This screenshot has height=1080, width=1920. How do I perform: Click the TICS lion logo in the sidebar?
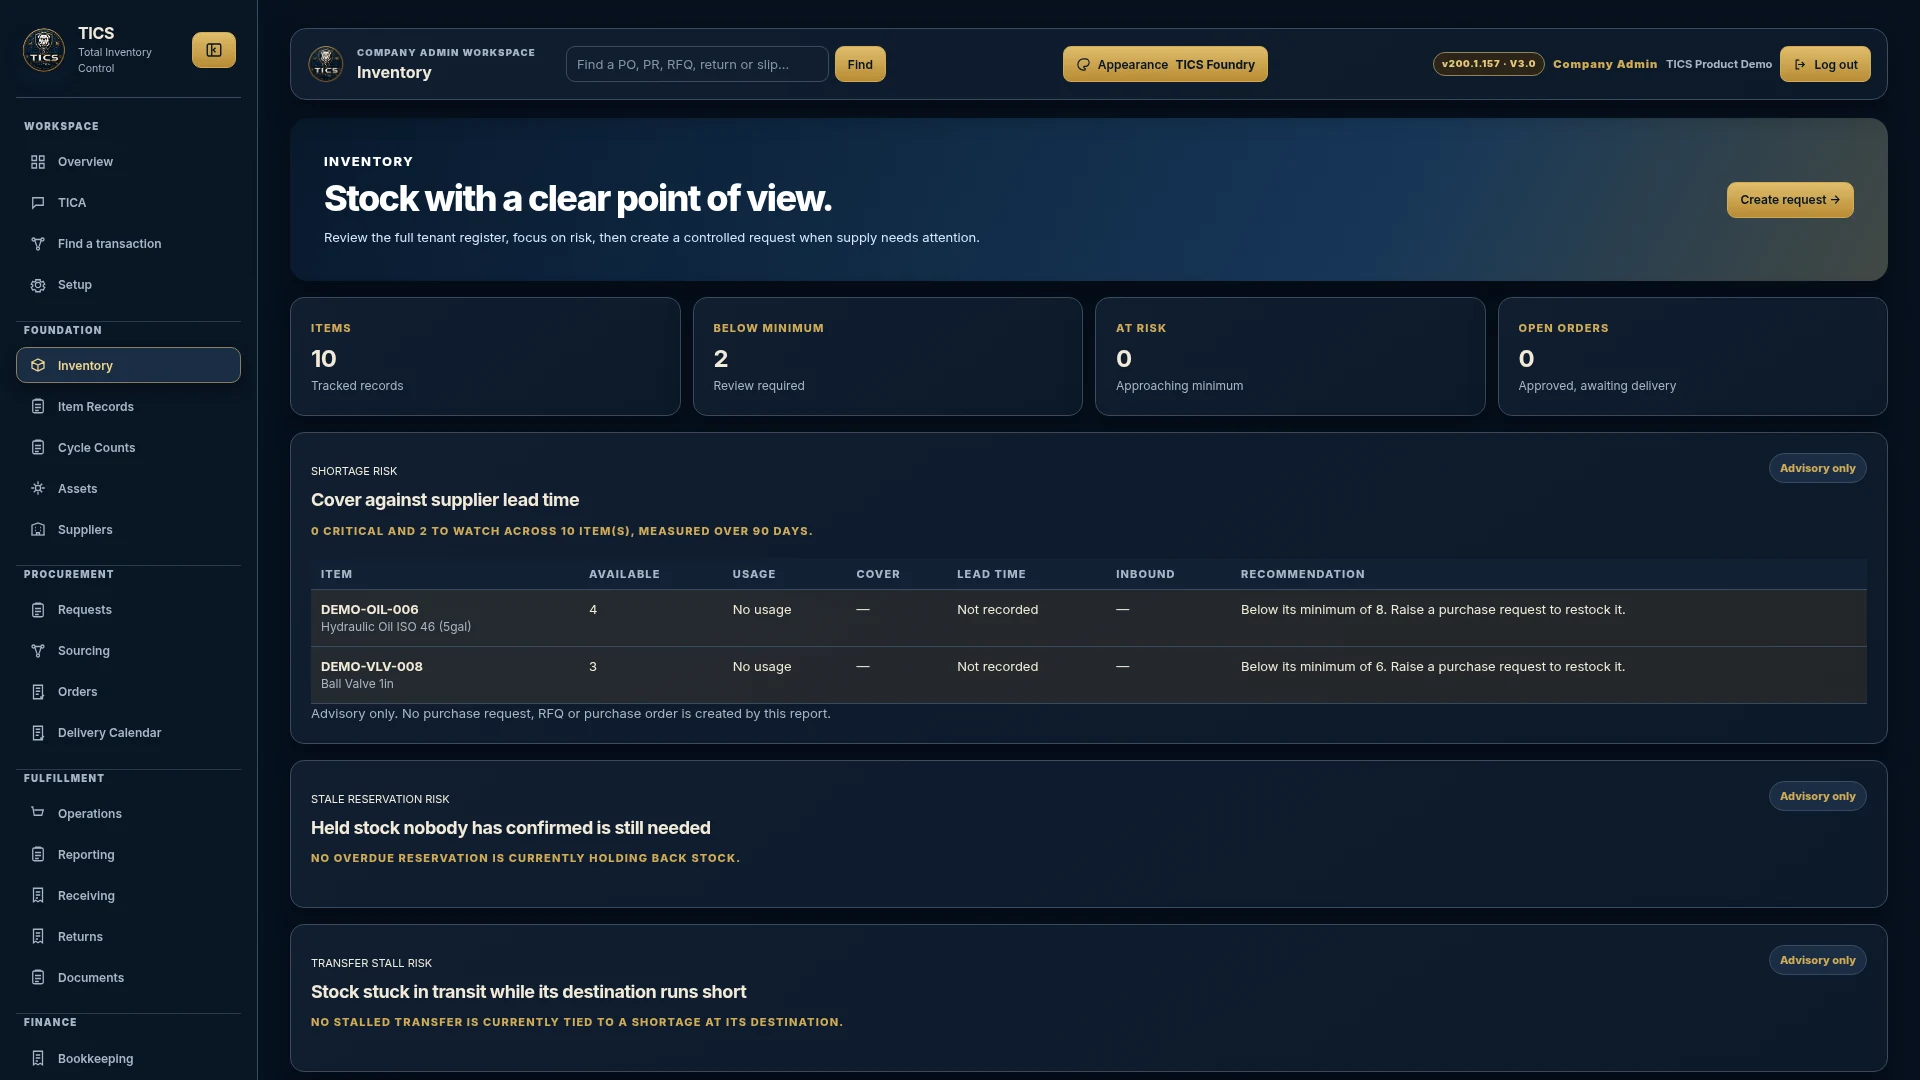[44, 50]
